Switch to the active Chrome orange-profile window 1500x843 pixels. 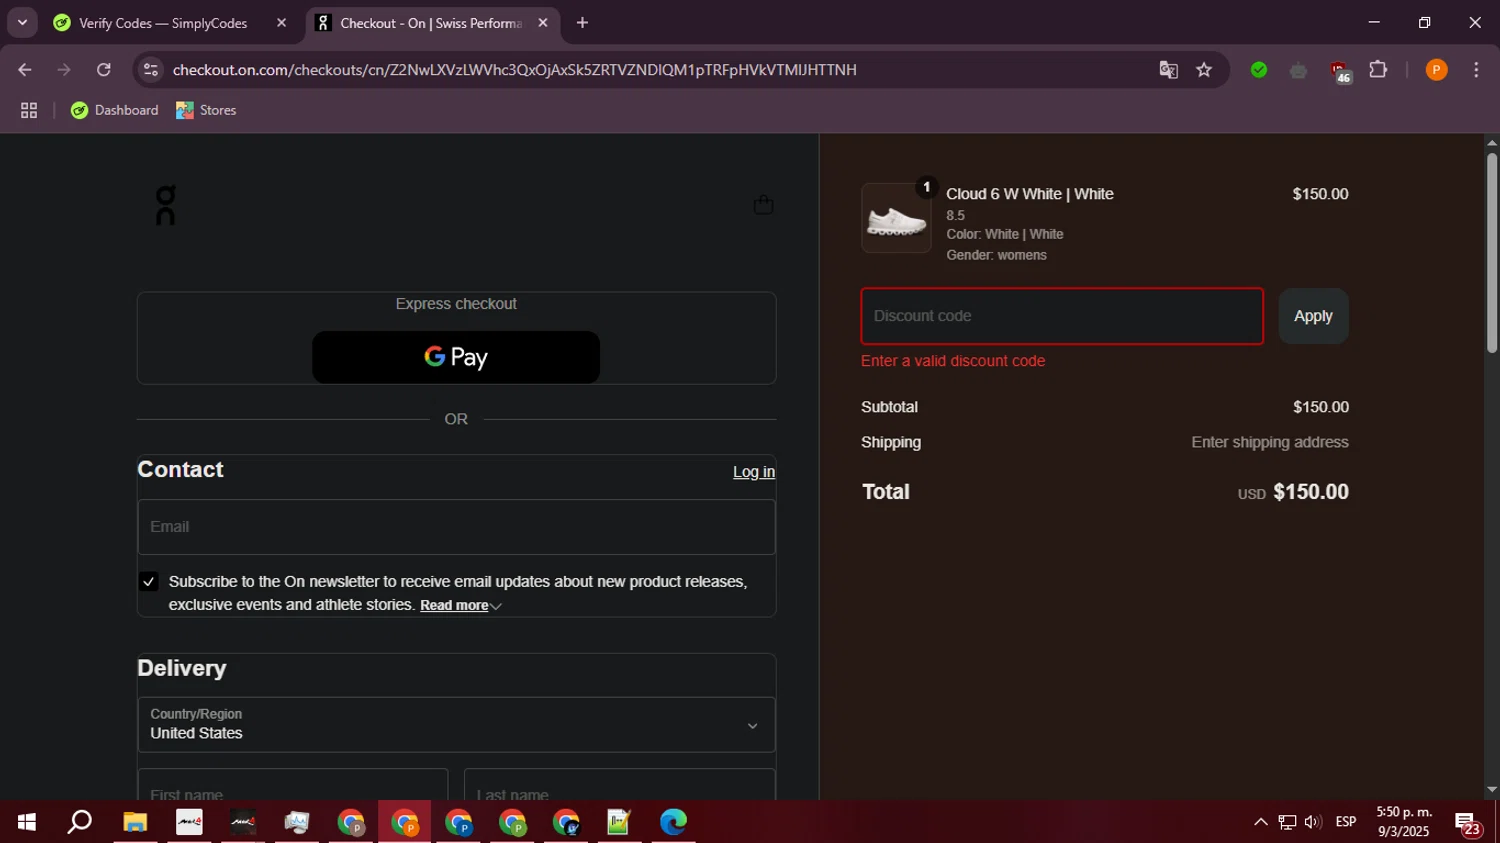click(405, 822)
